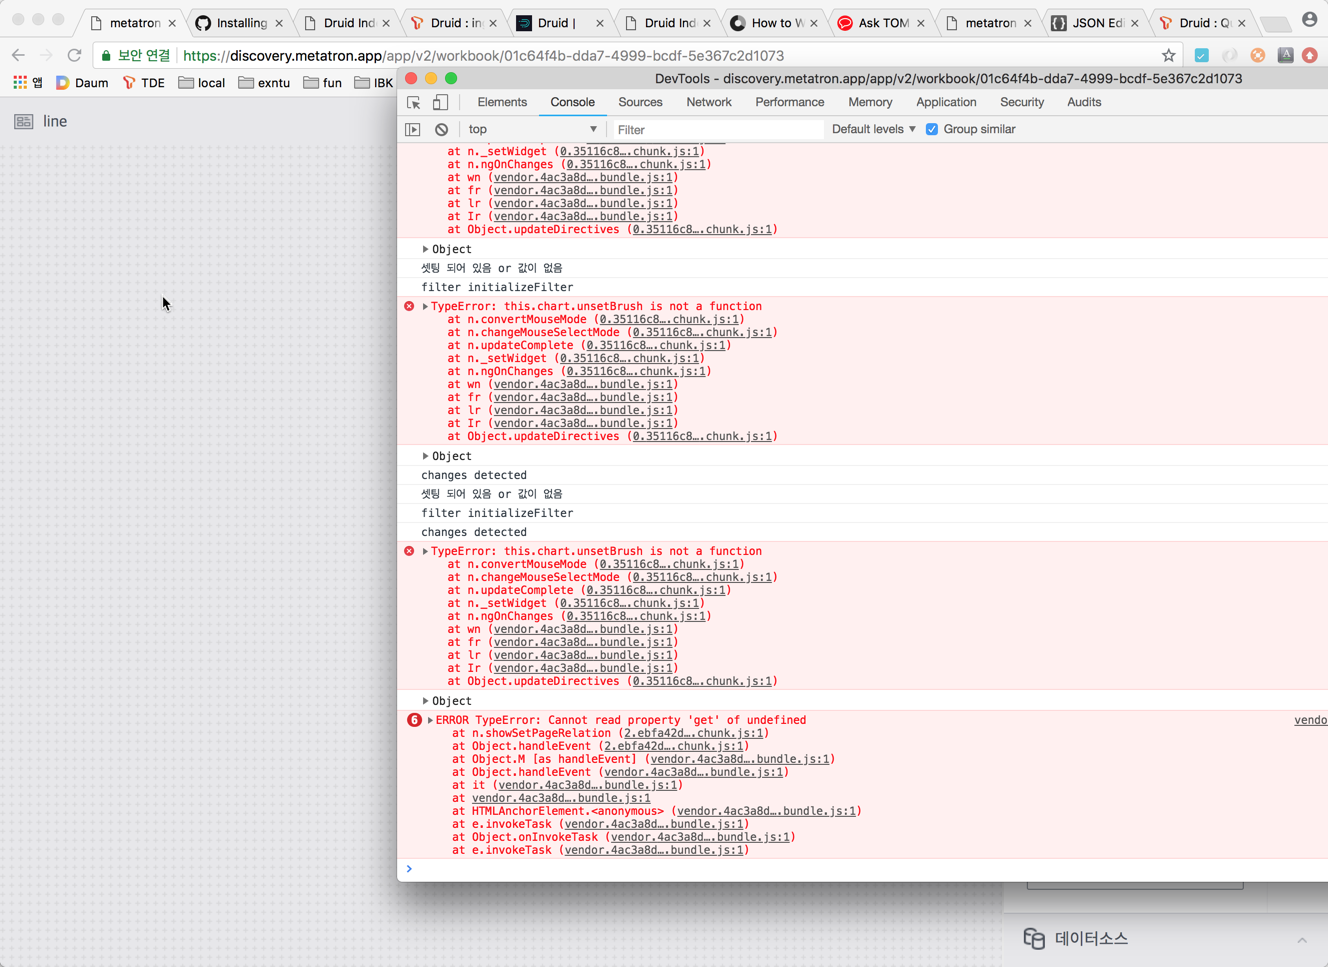Bookmark page with the star icon

(1168, 55)
